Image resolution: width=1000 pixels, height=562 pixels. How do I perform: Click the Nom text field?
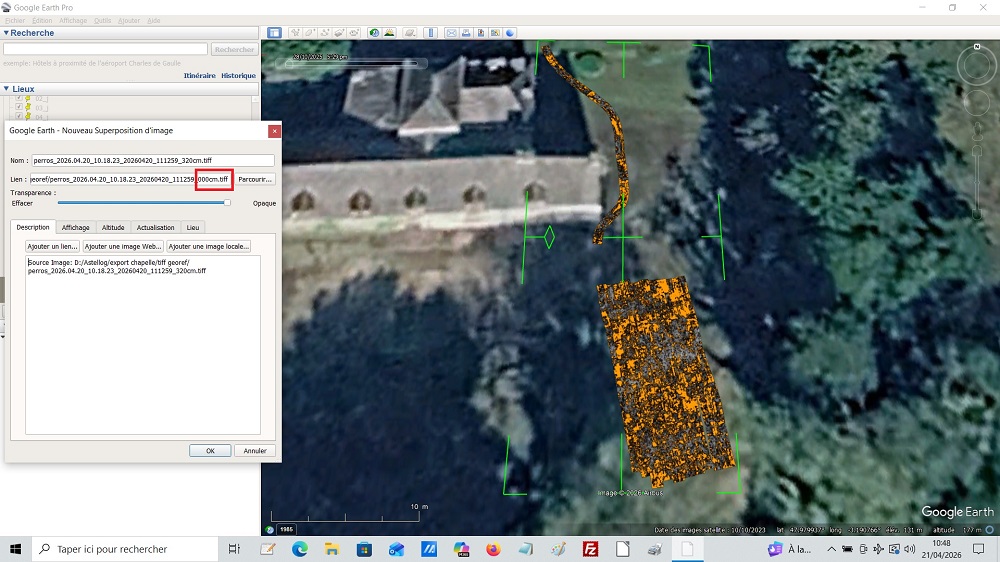click(x=152, y=160)
